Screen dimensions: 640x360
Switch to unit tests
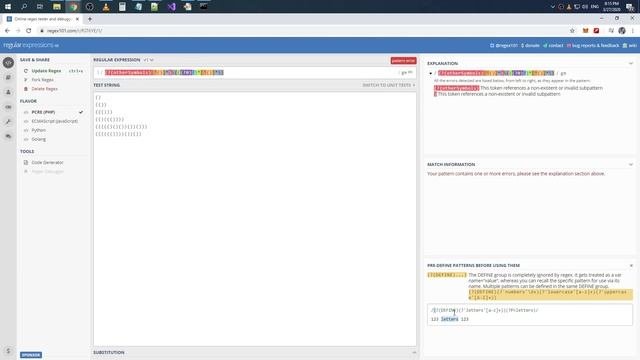[389, 85]
